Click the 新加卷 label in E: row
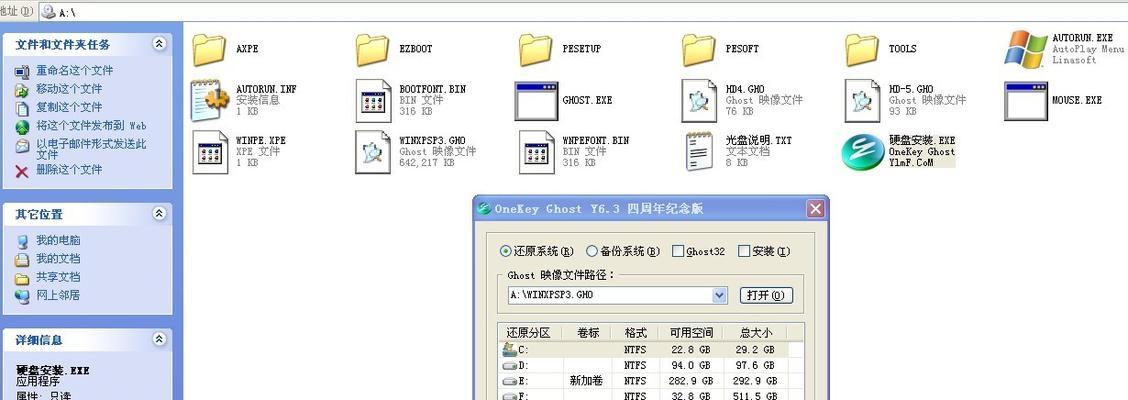Viewport: 1128px width, 400px height. [x=586, y=381]
